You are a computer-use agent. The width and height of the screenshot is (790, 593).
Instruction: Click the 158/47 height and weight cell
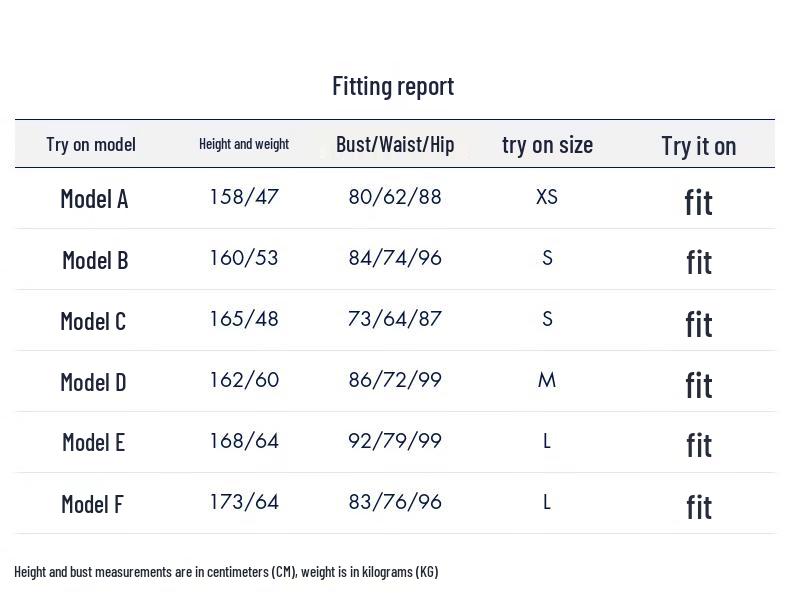click(x=244, y=197)
